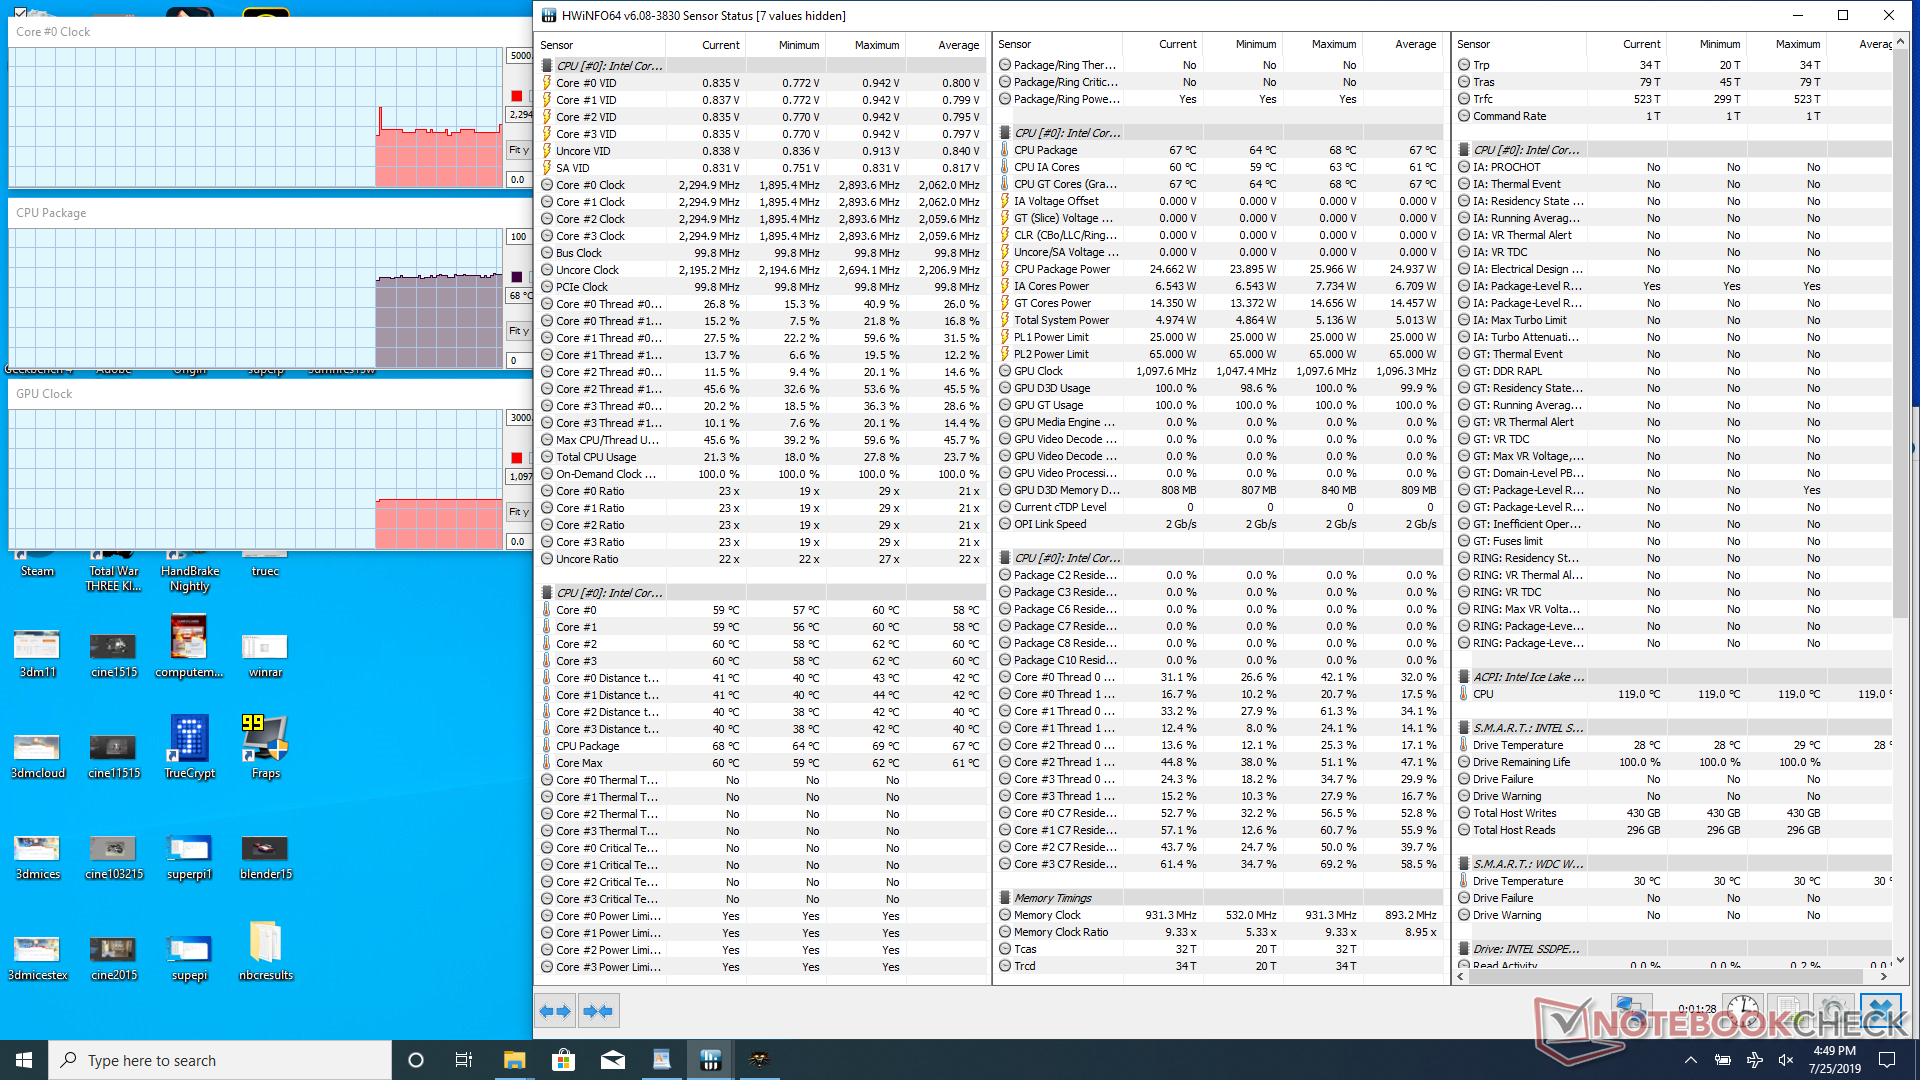
Task: Open Microsoft Store from taskbar
Action: coord(563,1060)
